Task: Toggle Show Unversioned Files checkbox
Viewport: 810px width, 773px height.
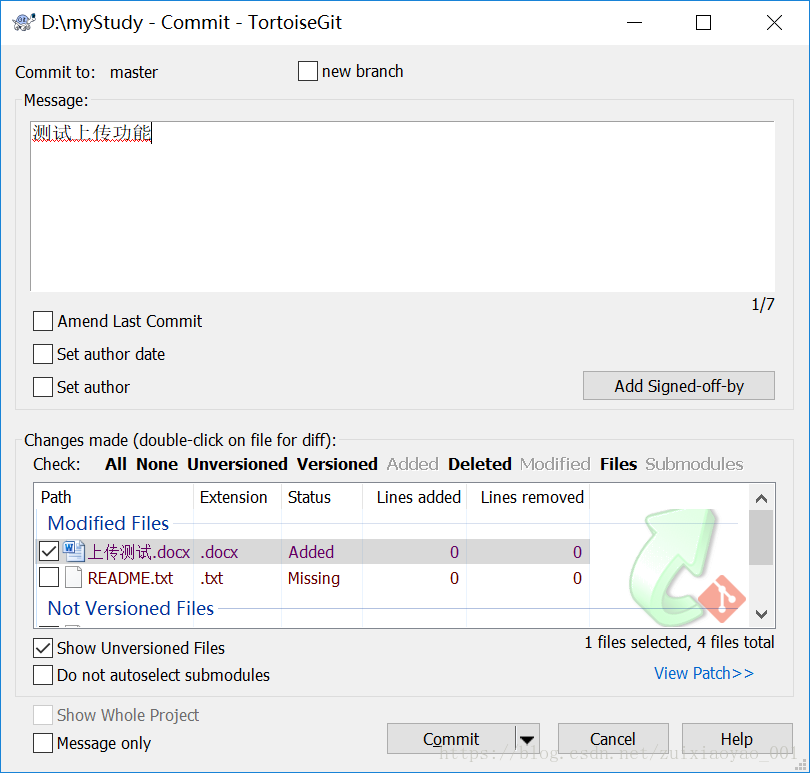Action: (x=43, y=648)
